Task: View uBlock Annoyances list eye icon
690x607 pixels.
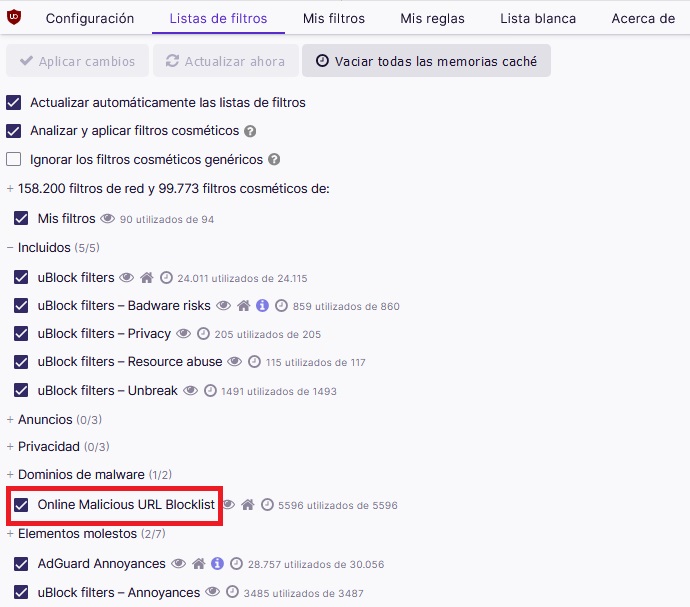Action: pos(213,591)
